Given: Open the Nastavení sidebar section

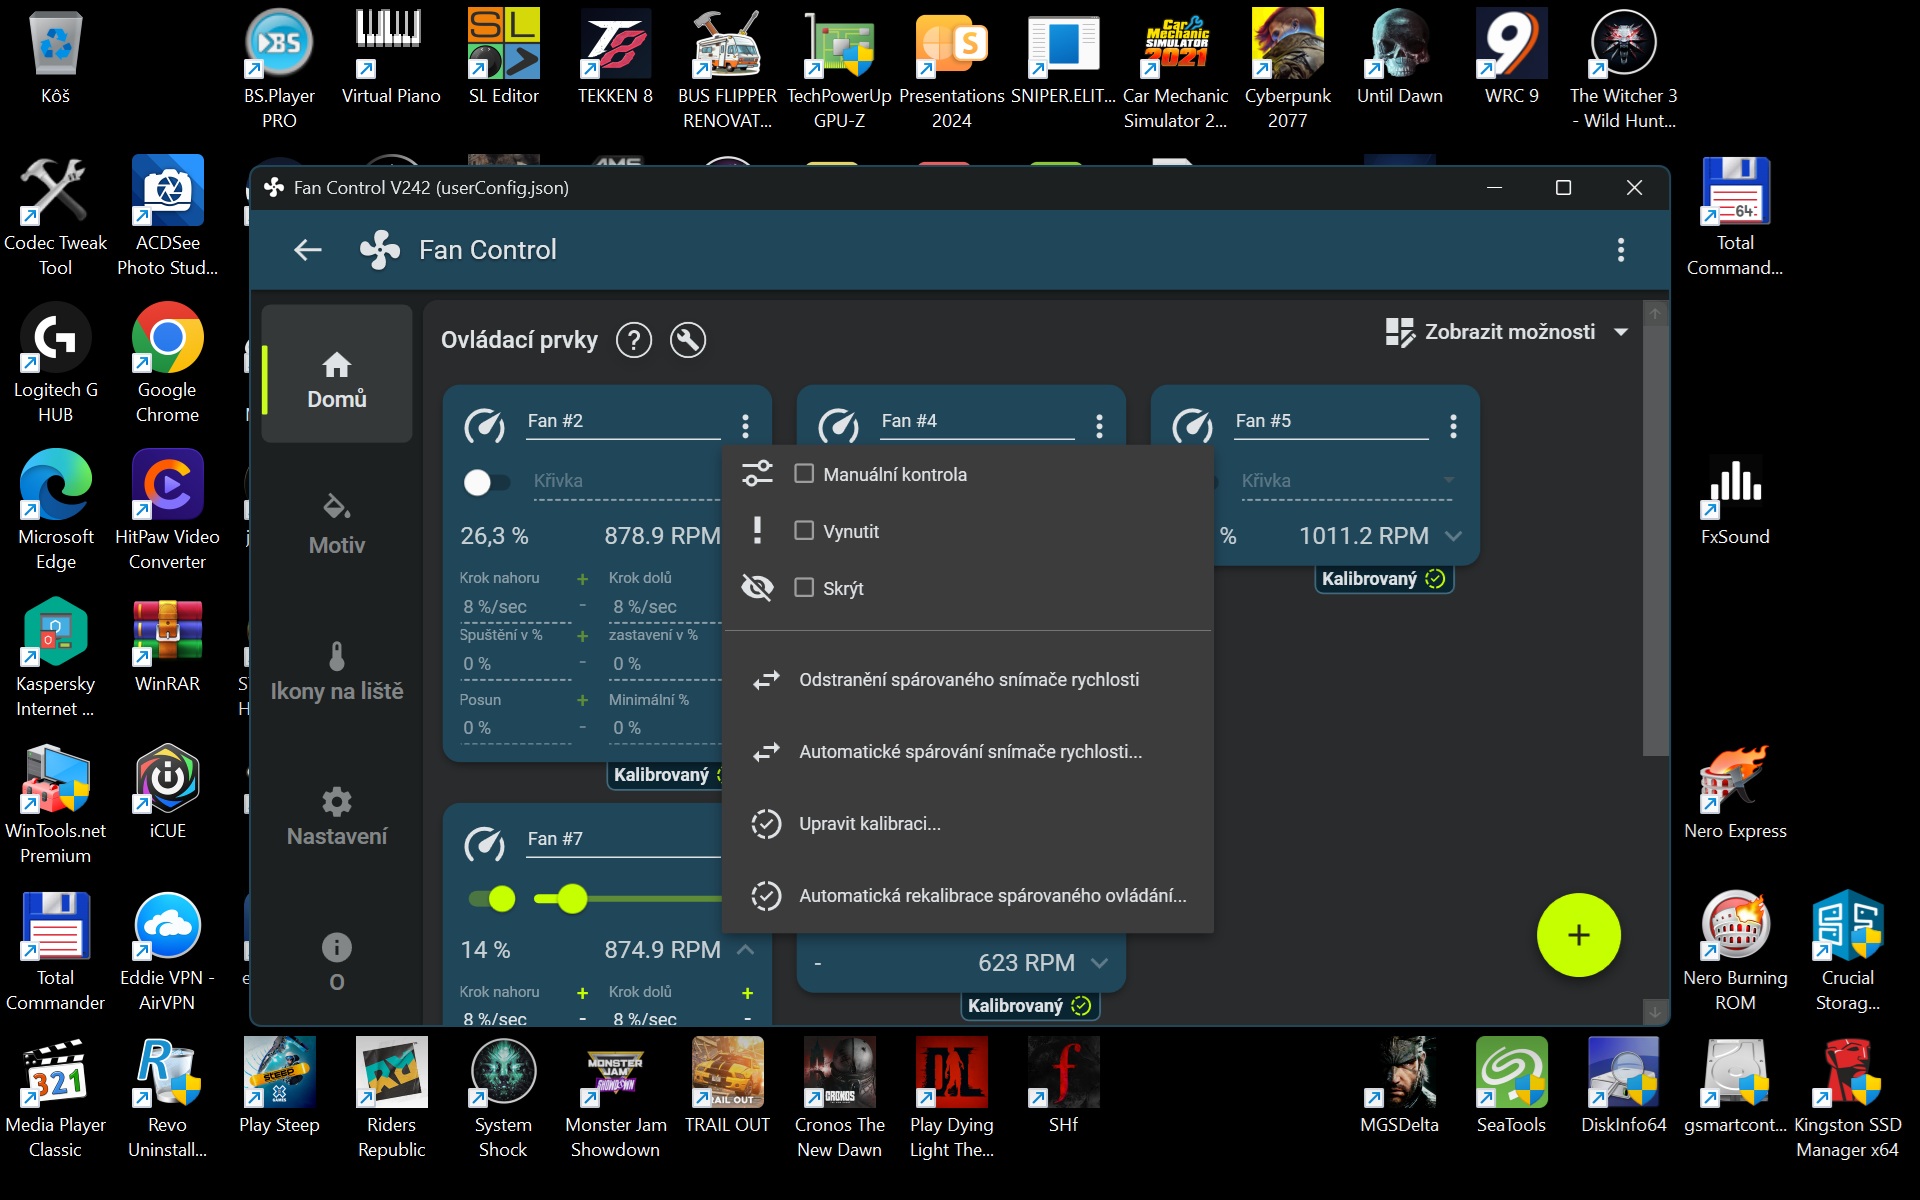Looking at the screenshot, I should tap(337, 817).
